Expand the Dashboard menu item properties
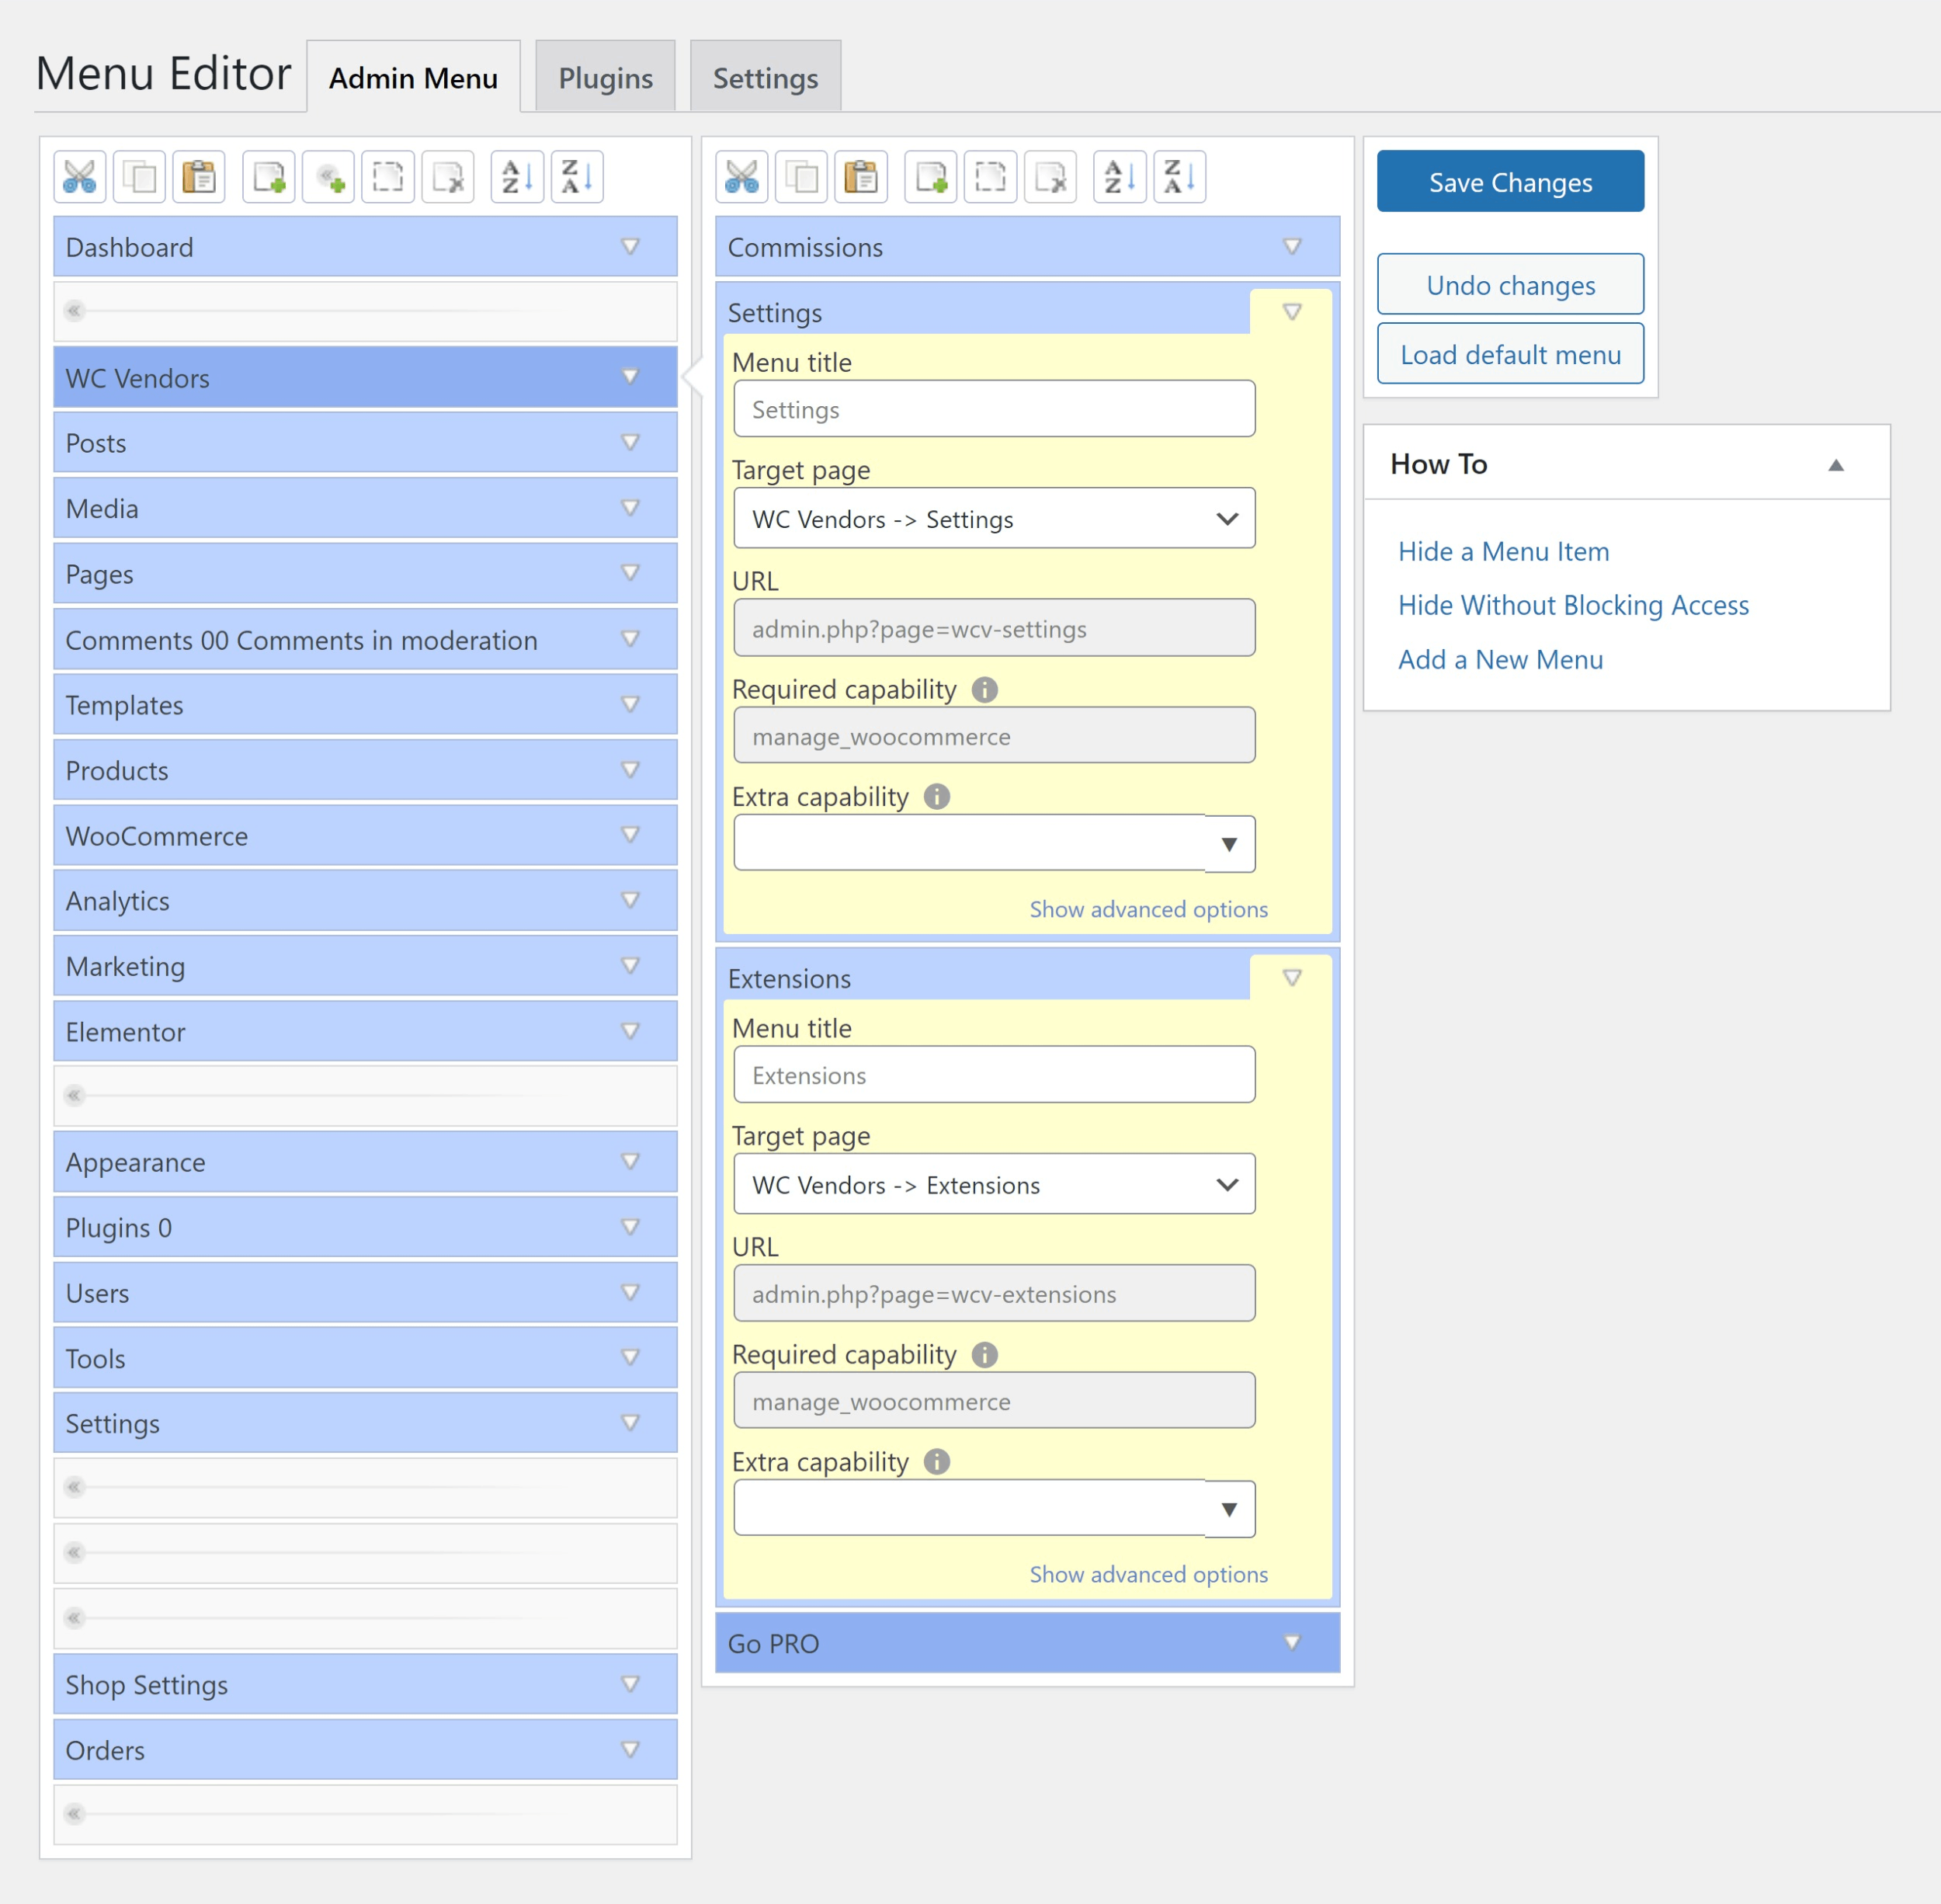This screenshot has width=1941, height=1904. tap(630, 247)
